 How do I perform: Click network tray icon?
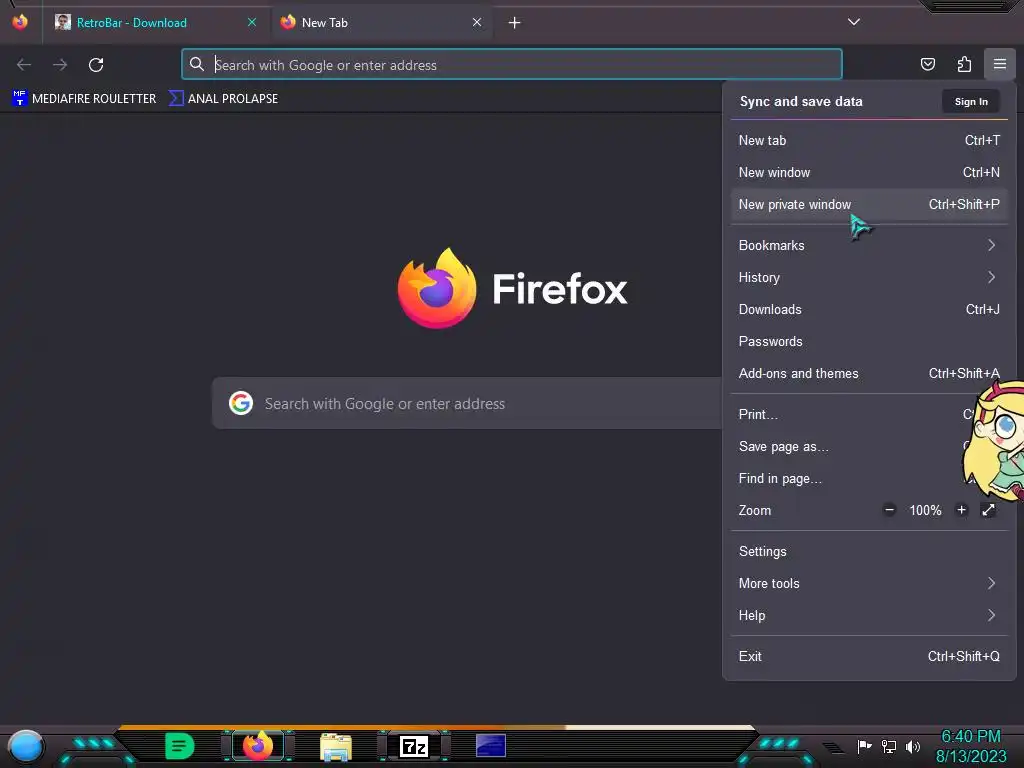coord(888,746)
